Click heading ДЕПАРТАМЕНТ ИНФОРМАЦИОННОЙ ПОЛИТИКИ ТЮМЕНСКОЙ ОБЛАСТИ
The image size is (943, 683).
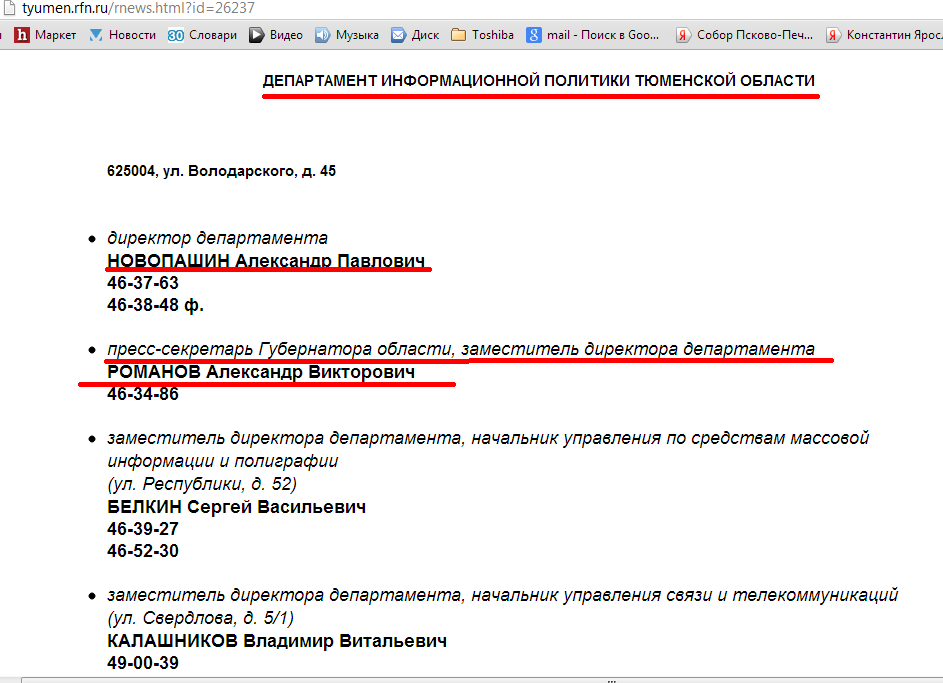(x=539, y=81)
